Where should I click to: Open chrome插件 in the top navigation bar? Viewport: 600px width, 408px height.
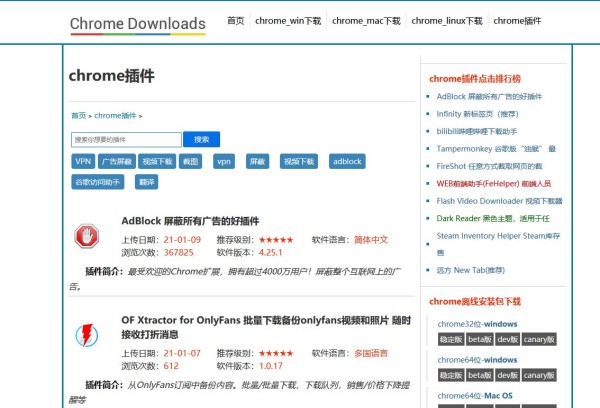[x=517, y=20]
